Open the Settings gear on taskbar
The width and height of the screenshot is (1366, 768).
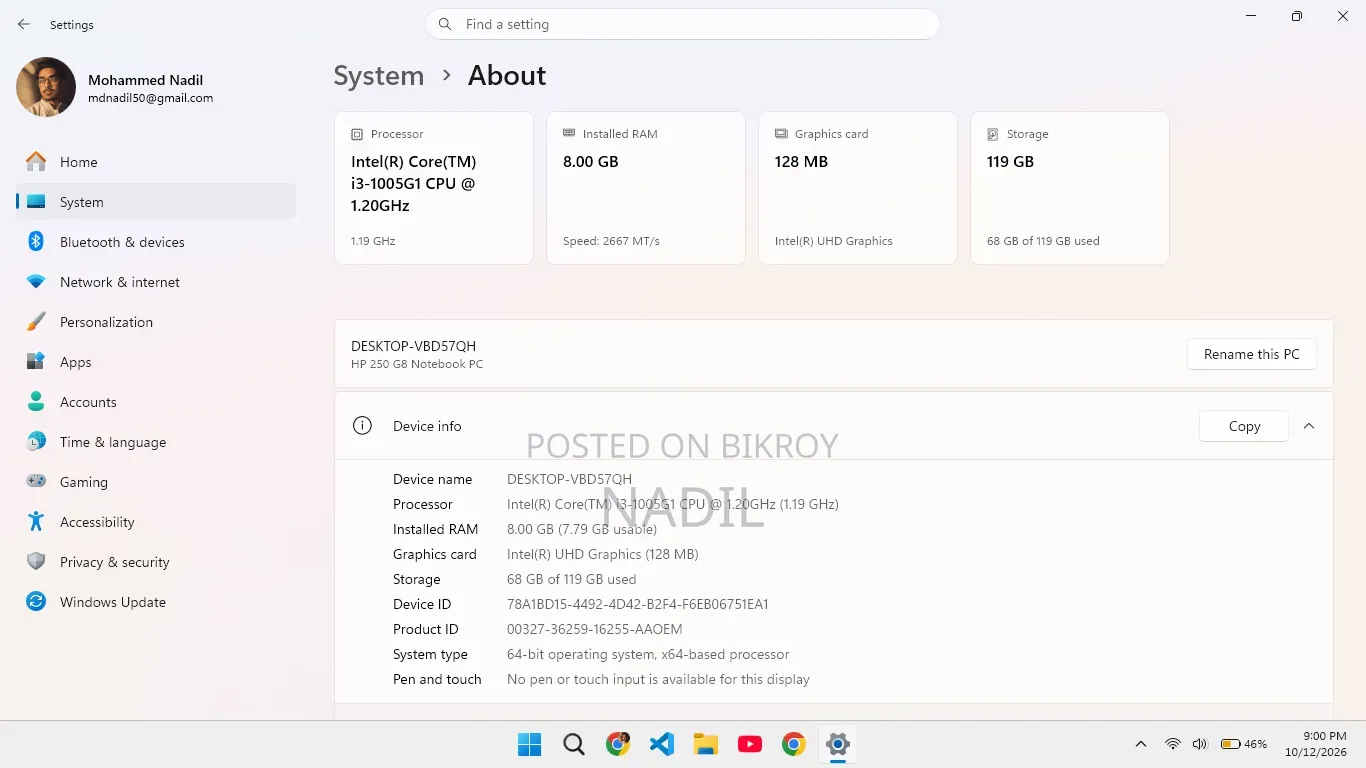click(x=837, y=744)
